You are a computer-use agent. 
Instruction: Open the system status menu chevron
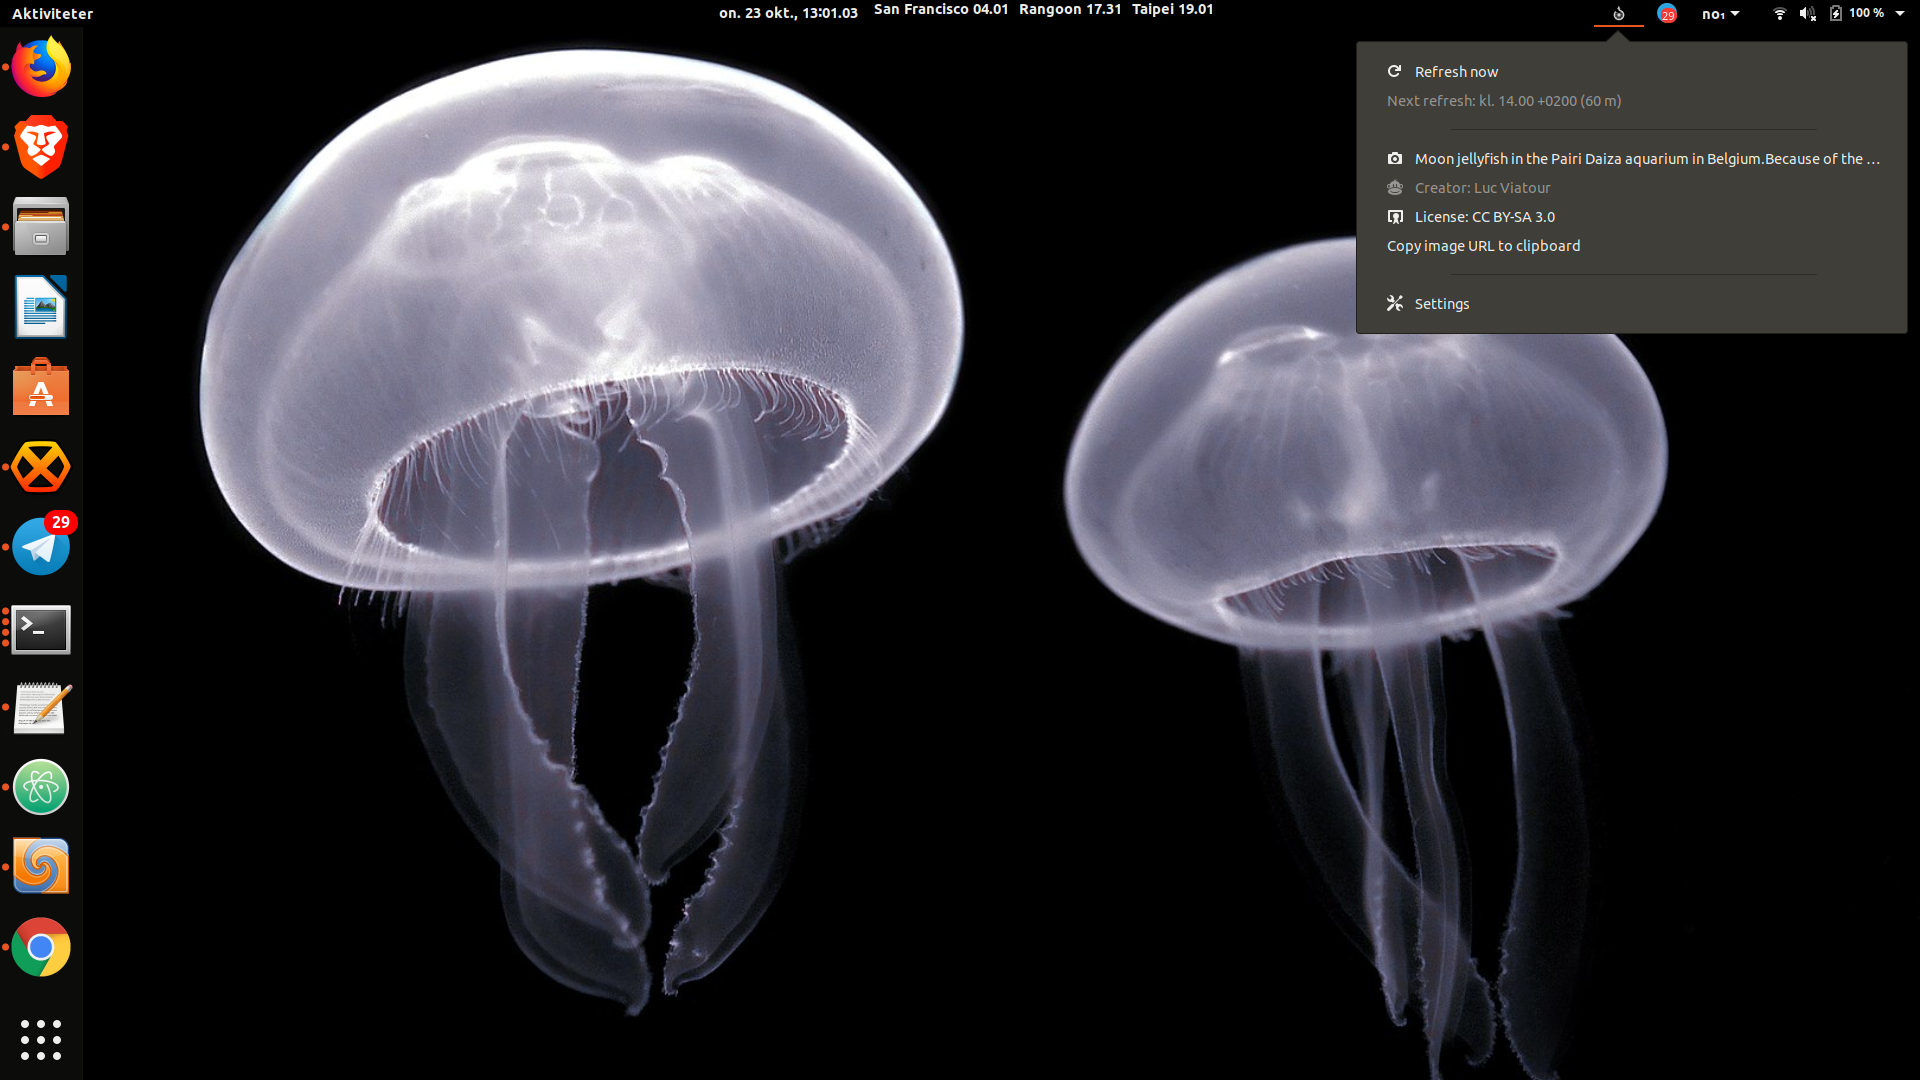click(x=1899, y=13)
